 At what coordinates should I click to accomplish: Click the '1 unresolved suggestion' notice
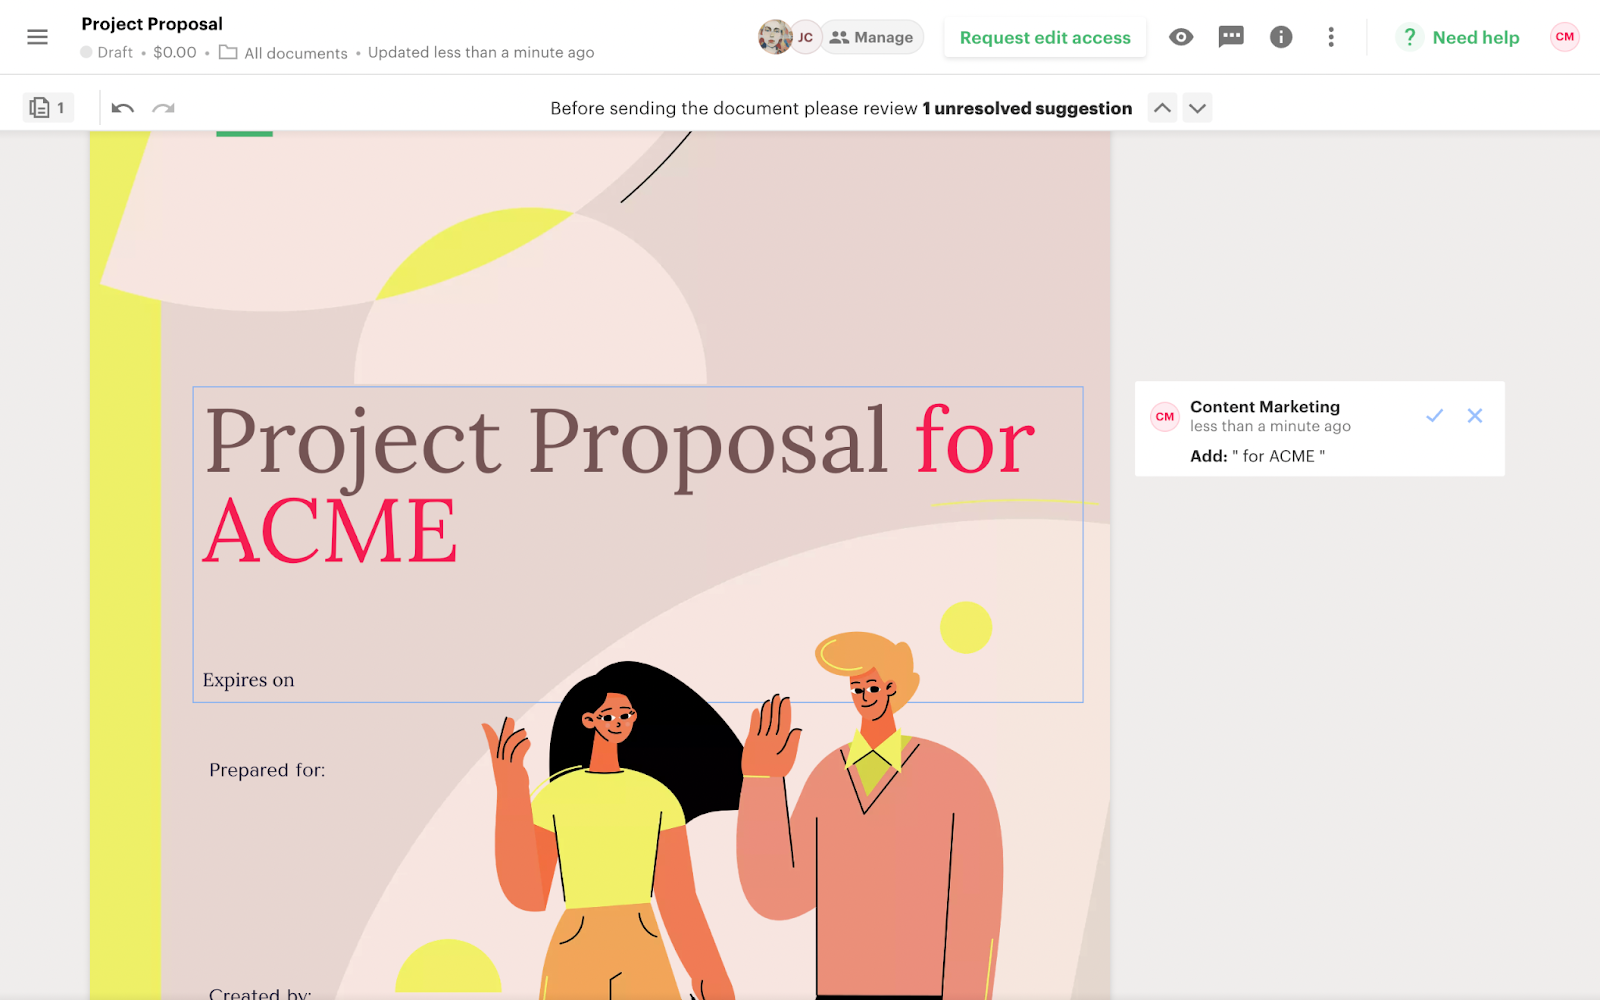(1027, 108)
